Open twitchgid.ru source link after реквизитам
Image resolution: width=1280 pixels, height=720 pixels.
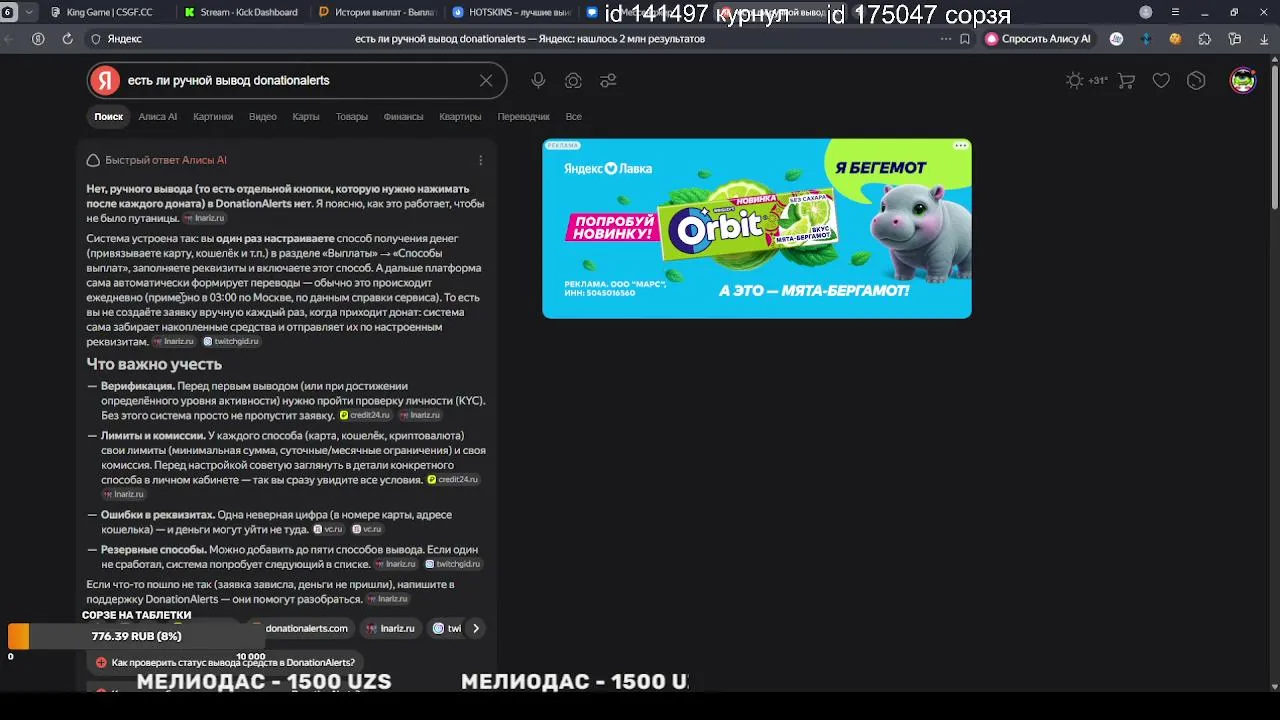pyautogui.click(x=231, y=342)
